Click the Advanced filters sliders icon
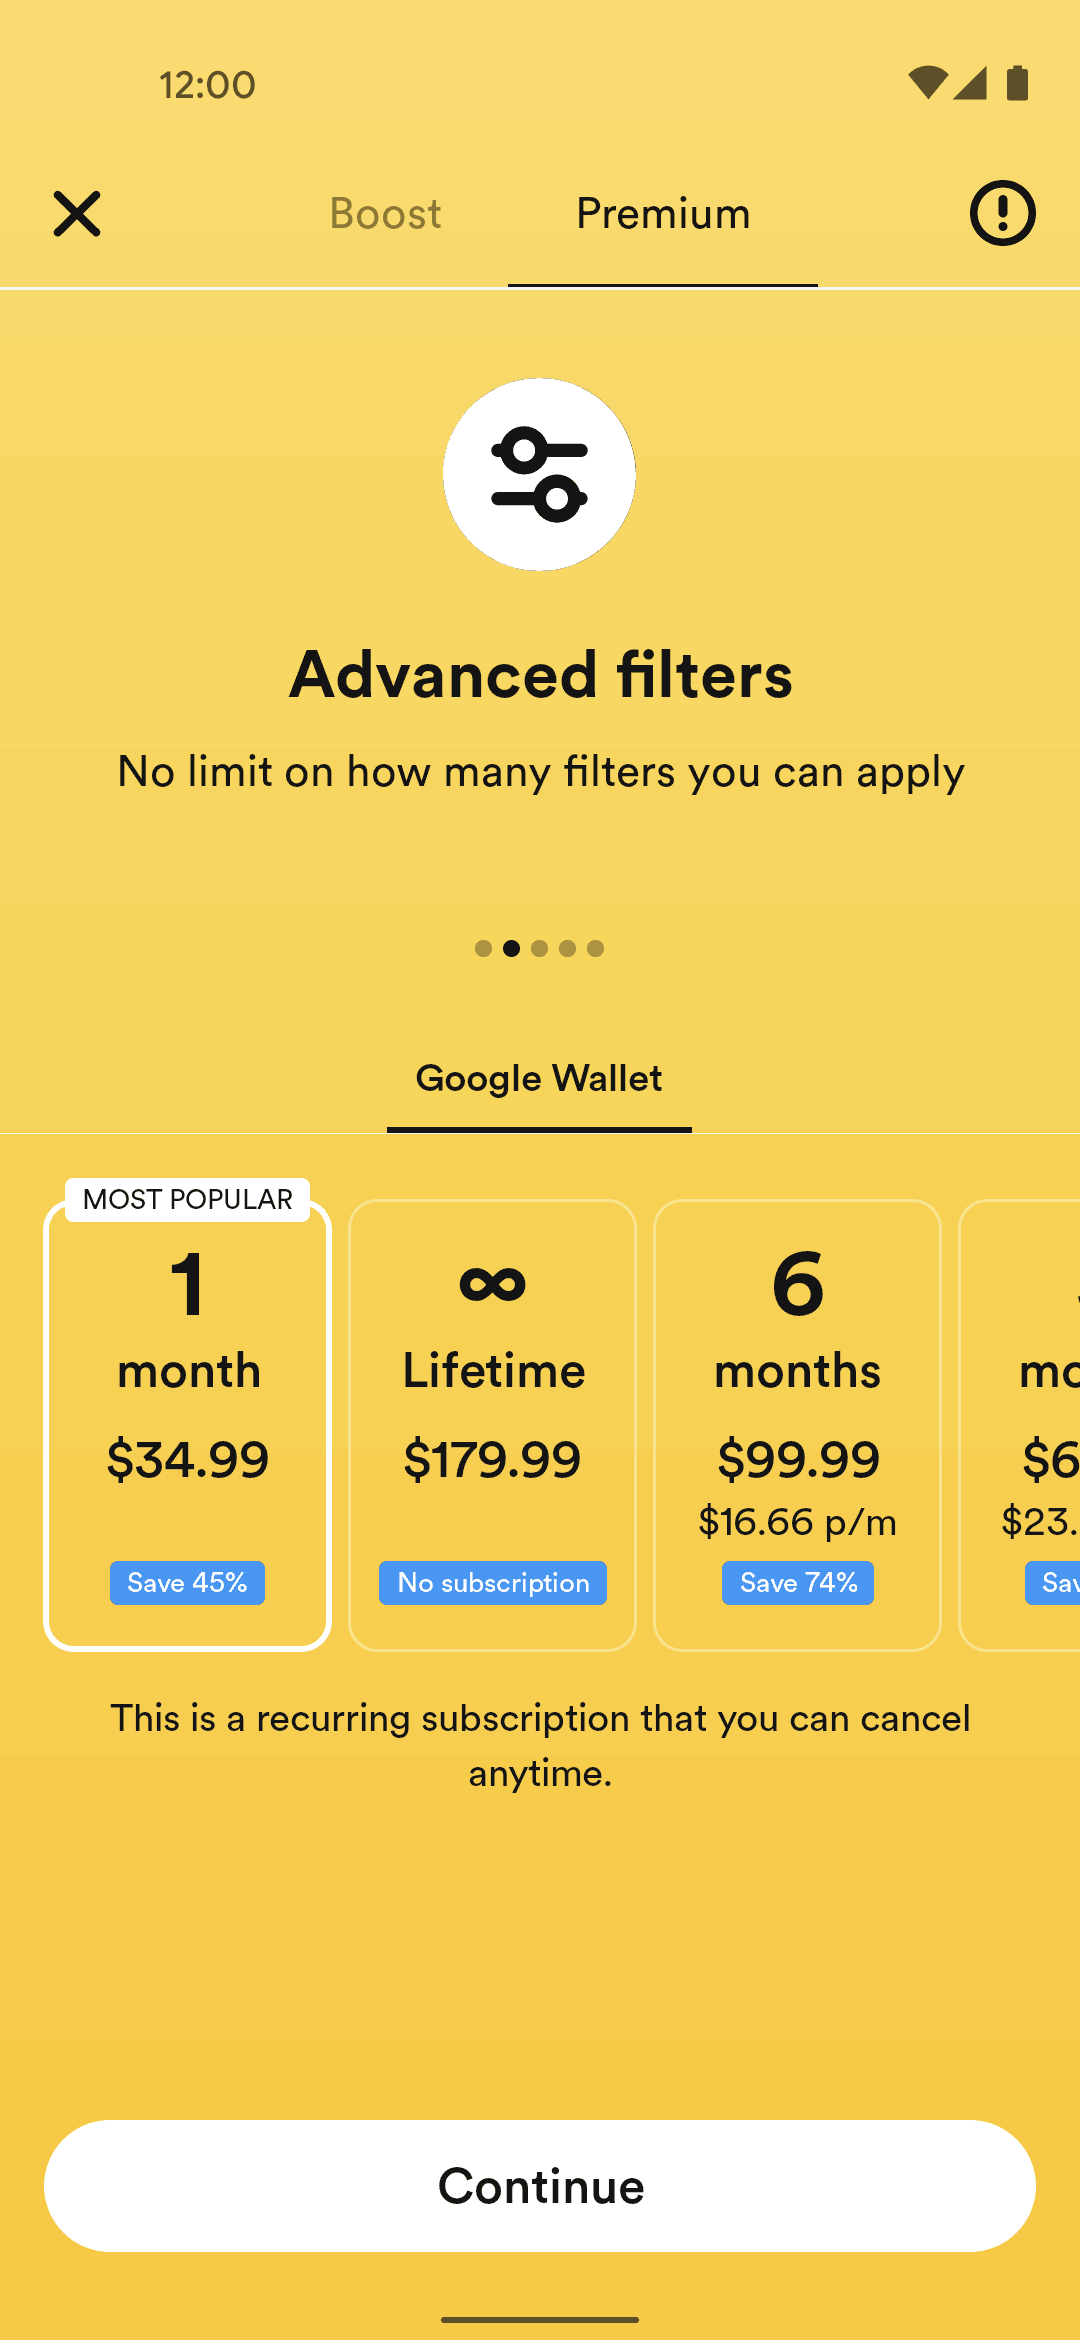The image size is (1080, 2340). pos(539,474)
